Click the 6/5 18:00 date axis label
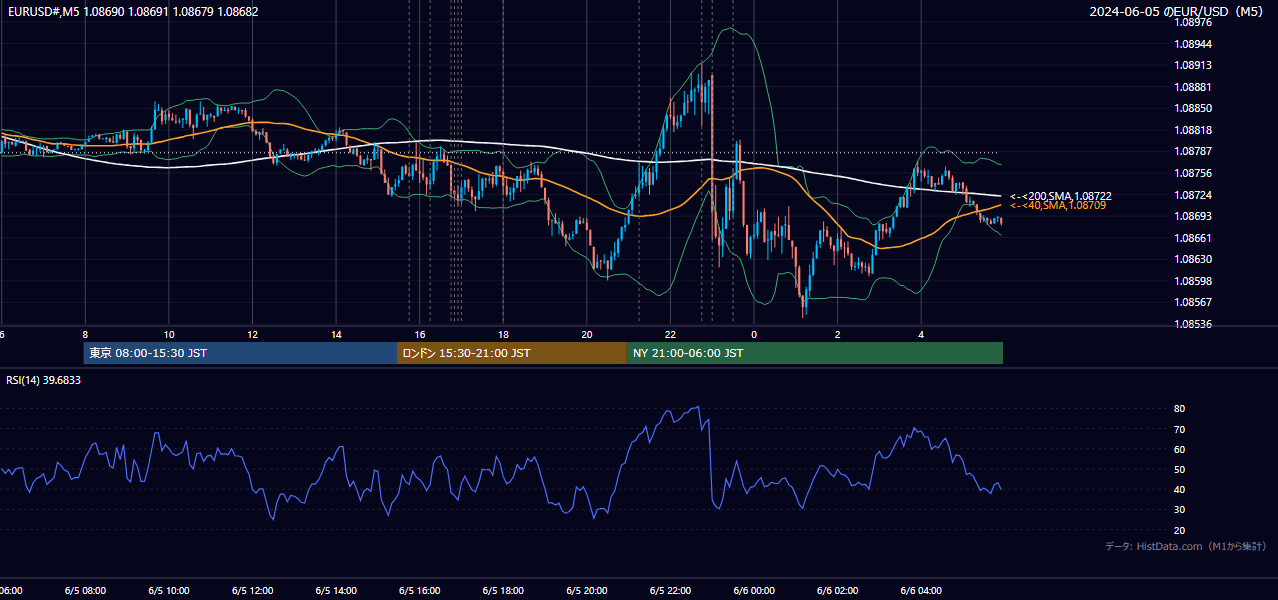Viewport: 1278px width, 600px height. (503, 591)
